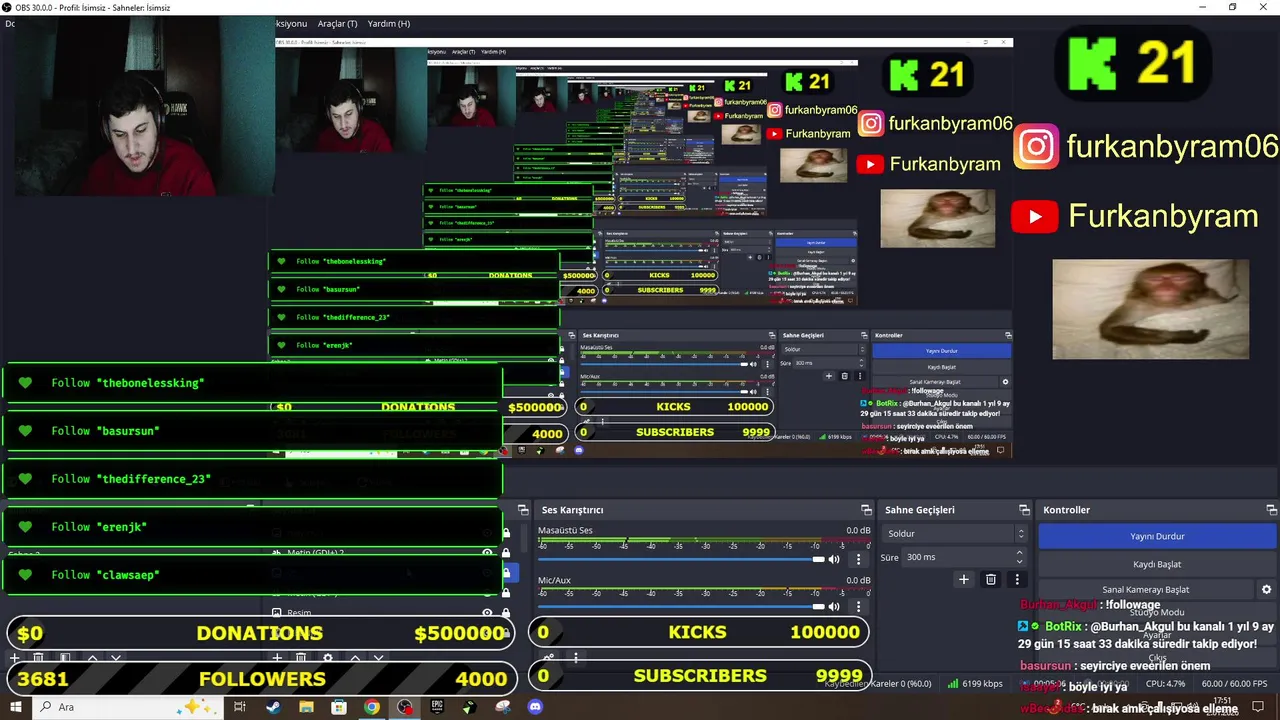Click the Çıkış exit button
The height and width of the screenshot is (720, 1280).
(x=1157, y=657)
